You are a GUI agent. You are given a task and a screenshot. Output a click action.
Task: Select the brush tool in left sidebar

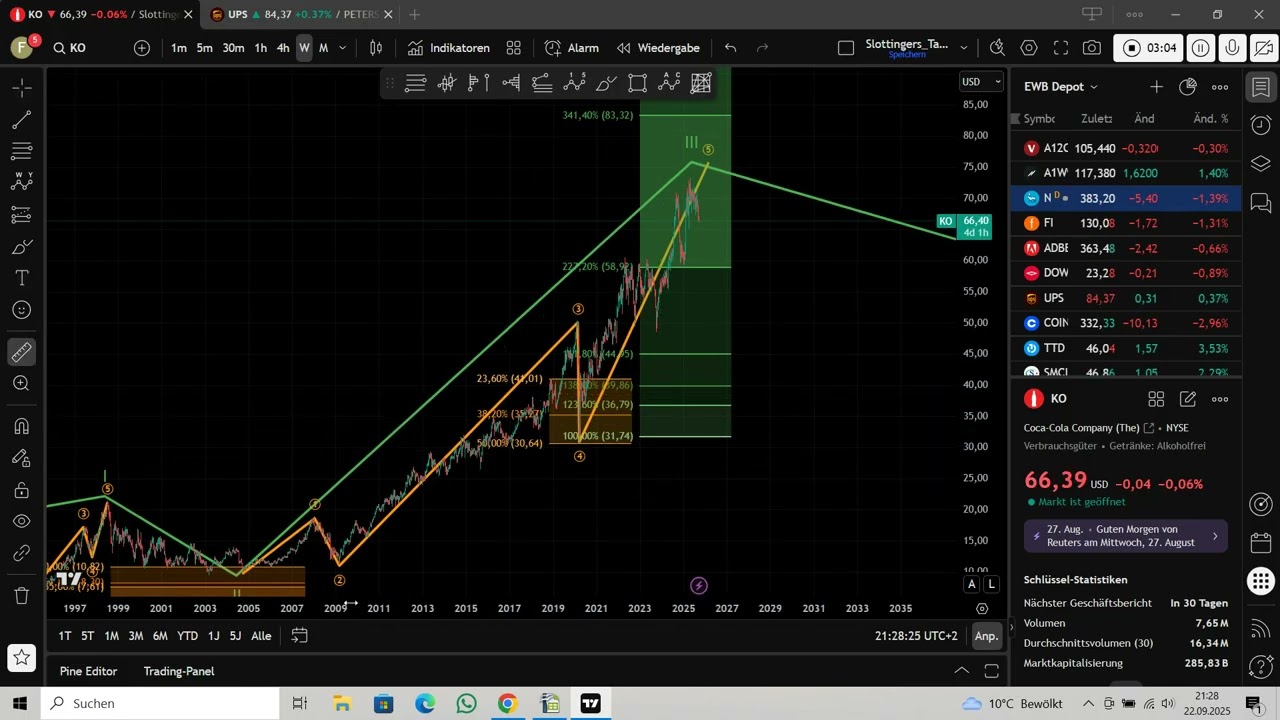(21, 246)
